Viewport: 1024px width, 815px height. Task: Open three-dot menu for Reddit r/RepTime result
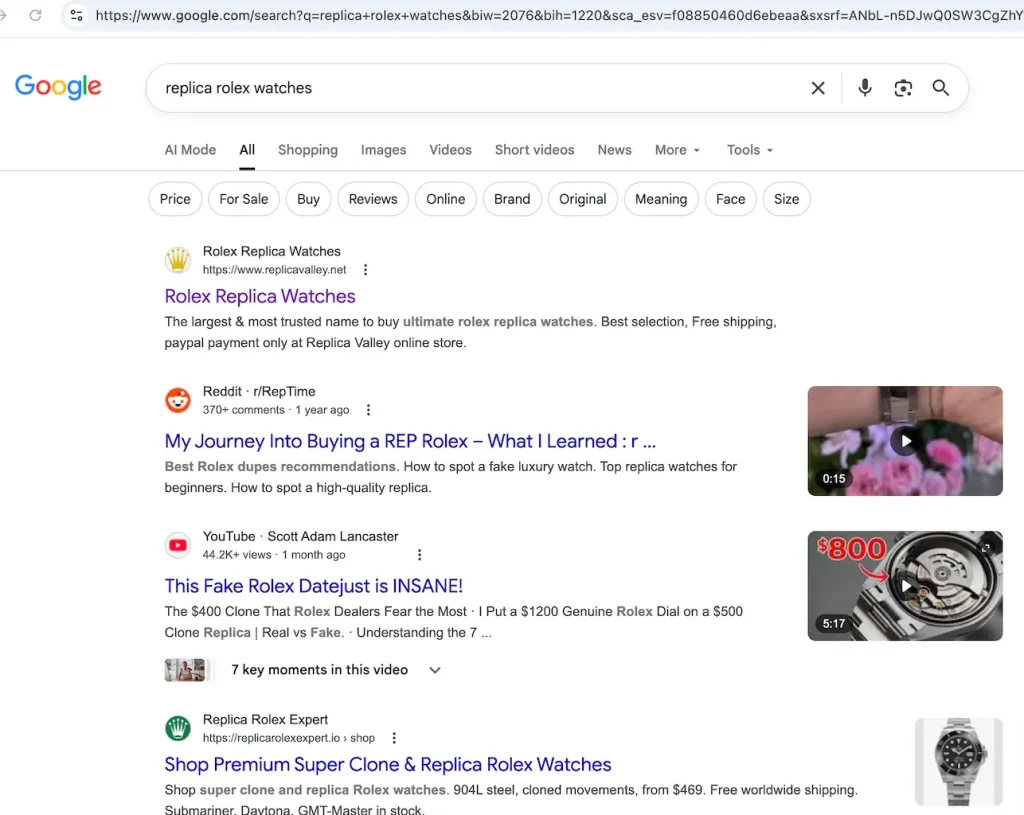[368, 410]
